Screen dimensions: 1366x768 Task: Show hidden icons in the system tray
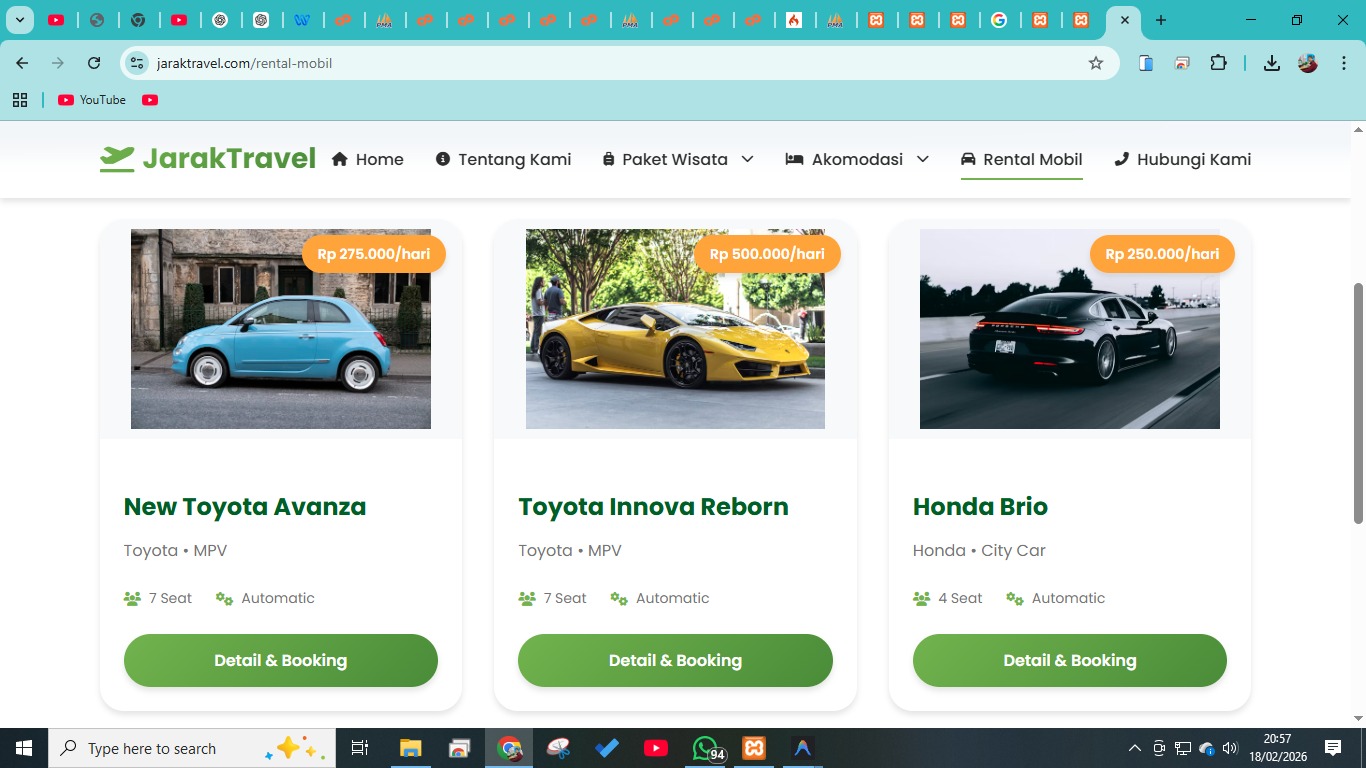pos(1134,747)
